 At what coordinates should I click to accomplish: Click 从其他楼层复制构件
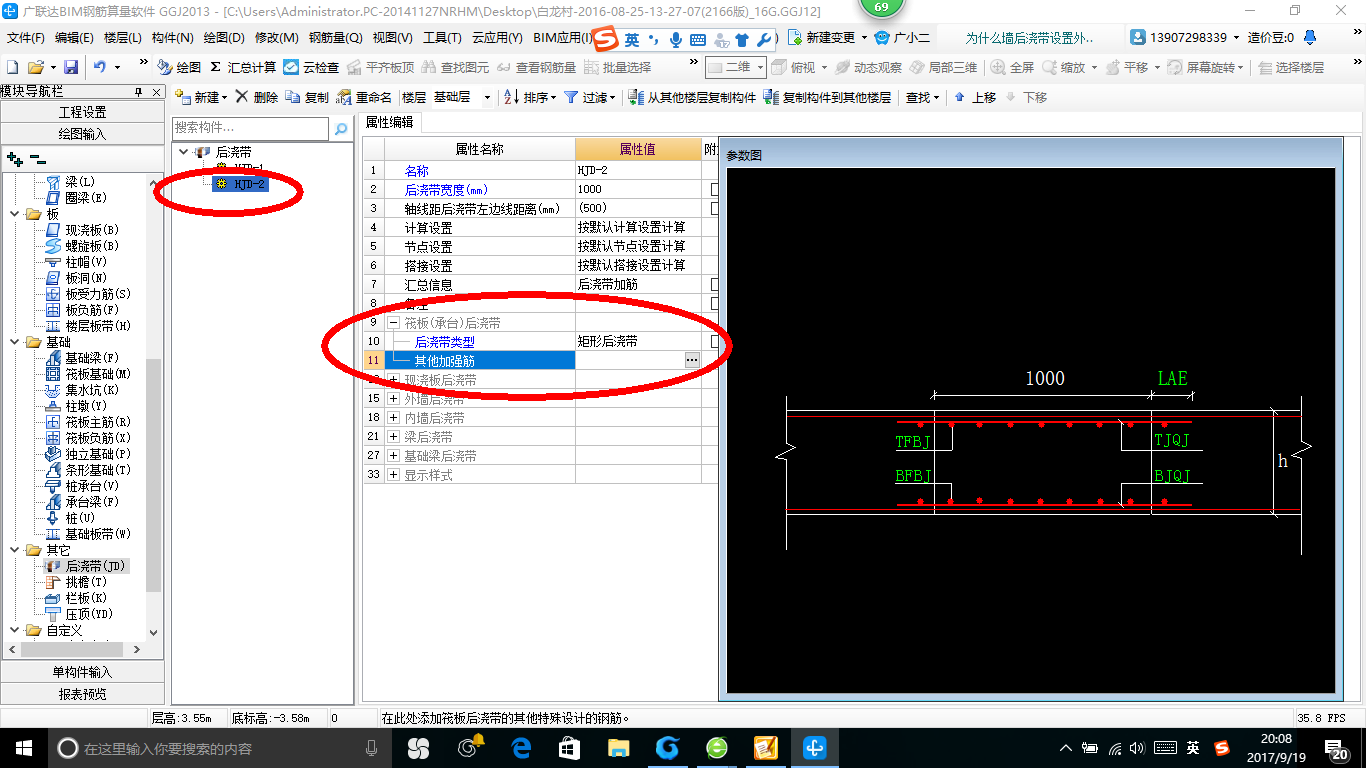coord(692,97)
